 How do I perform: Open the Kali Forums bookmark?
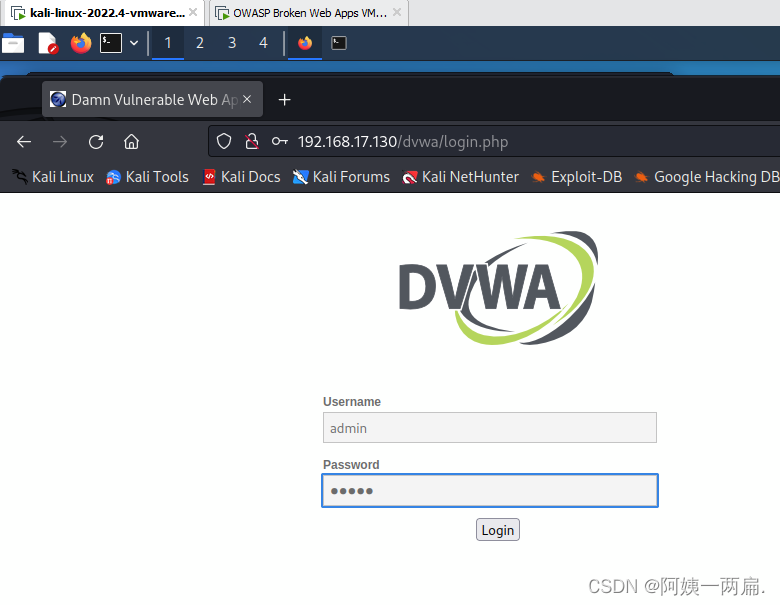[341, 177]
